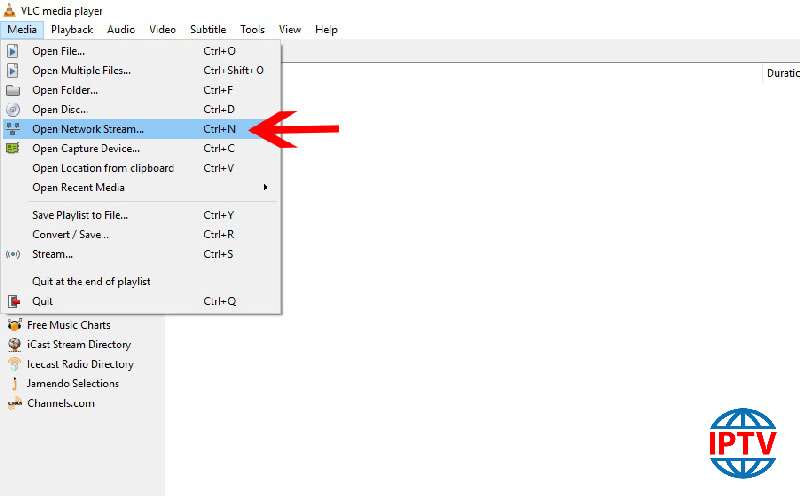Viewport: 800px width, 496px height.
Task: Click the Open File play icon
Action: 13,51
